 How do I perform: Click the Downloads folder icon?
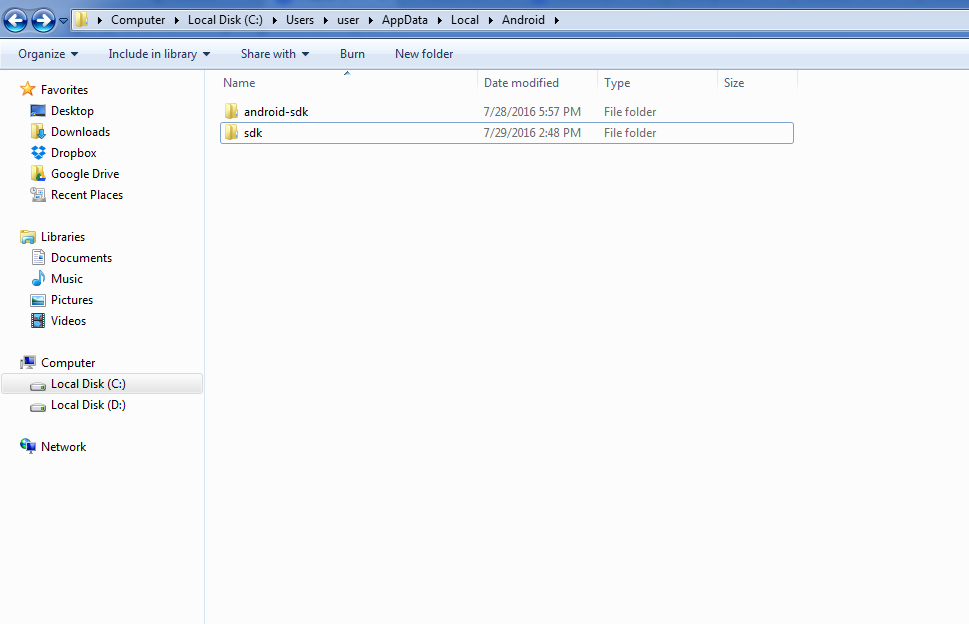pos(38,132)
